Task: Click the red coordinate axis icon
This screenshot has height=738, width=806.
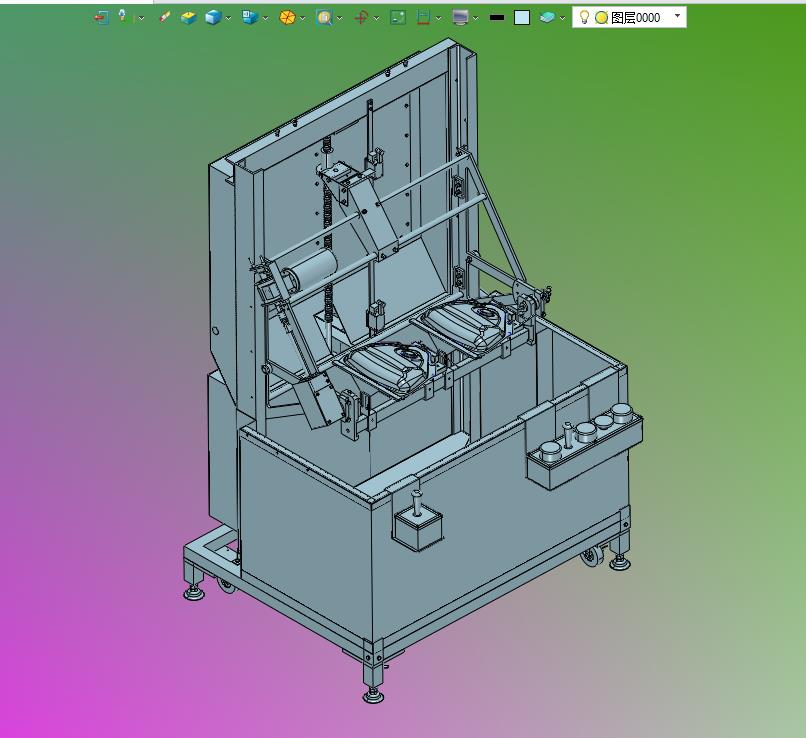Action: [x=361, y=18]
